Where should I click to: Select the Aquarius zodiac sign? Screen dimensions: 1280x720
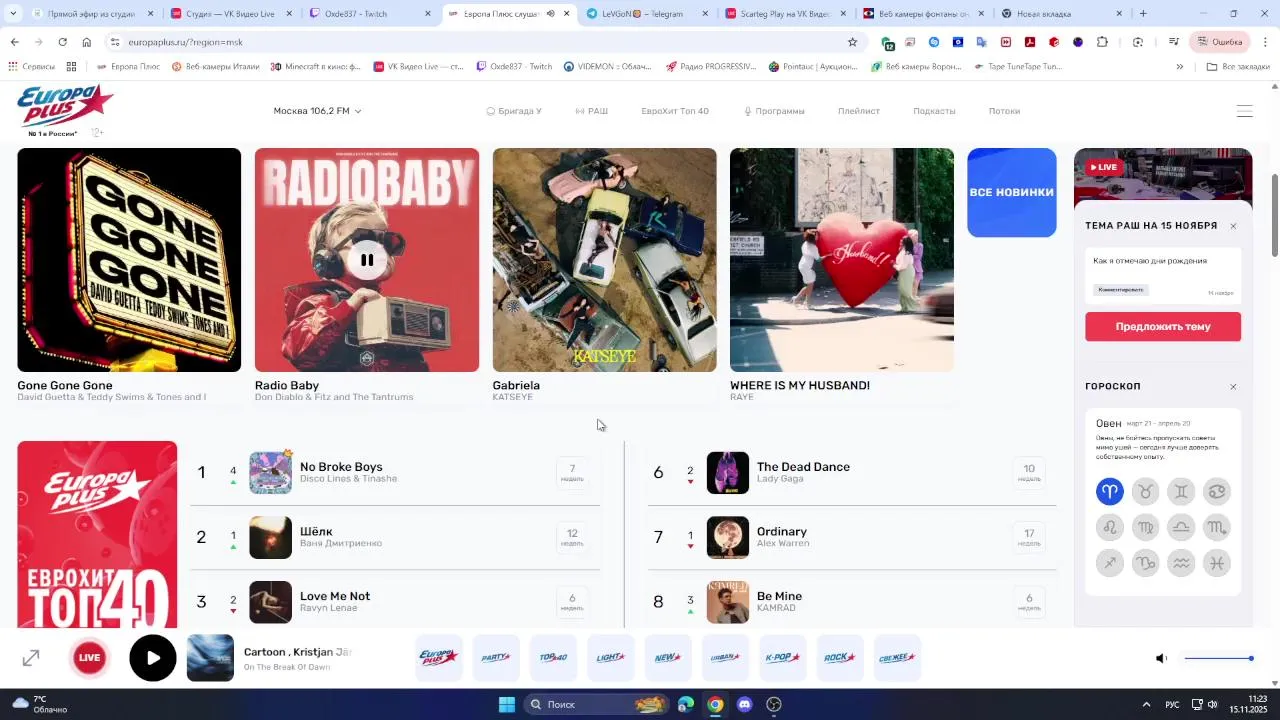(x=1182, y=563)
